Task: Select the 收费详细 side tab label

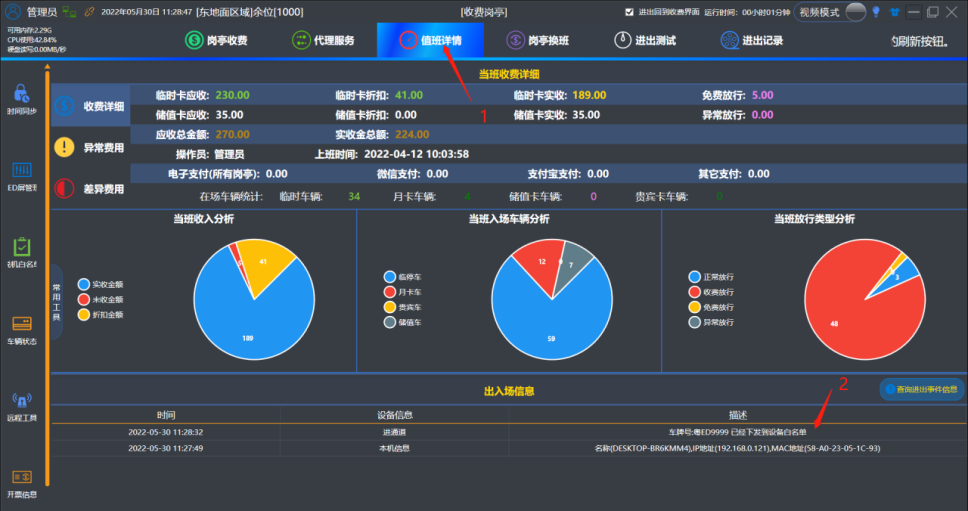Action: 104,106
